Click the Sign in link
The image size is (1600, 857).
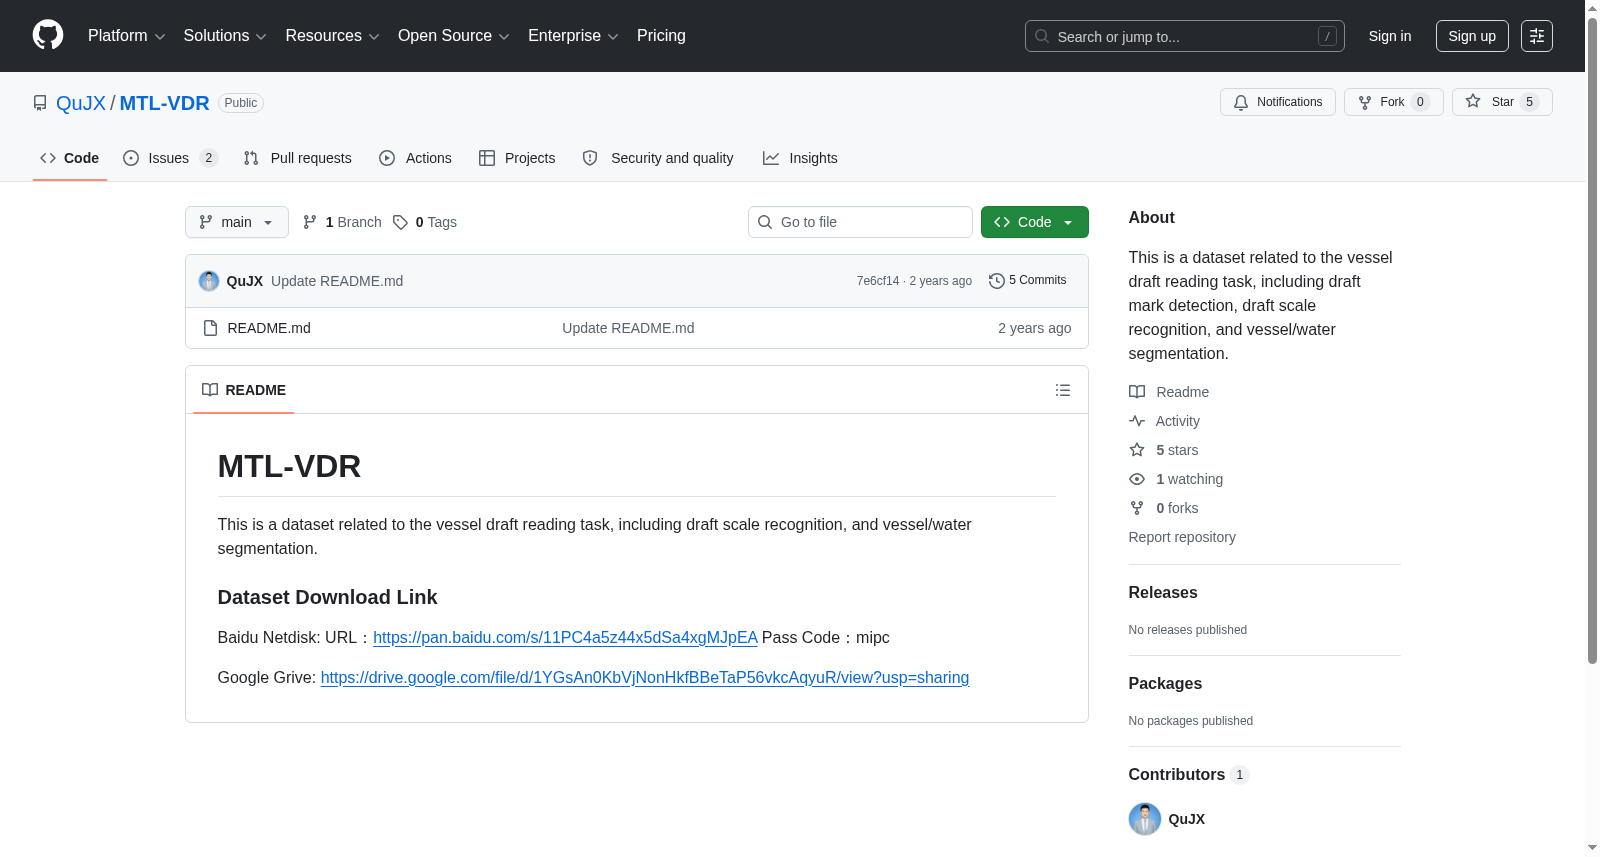click(x=1390, y=36)
